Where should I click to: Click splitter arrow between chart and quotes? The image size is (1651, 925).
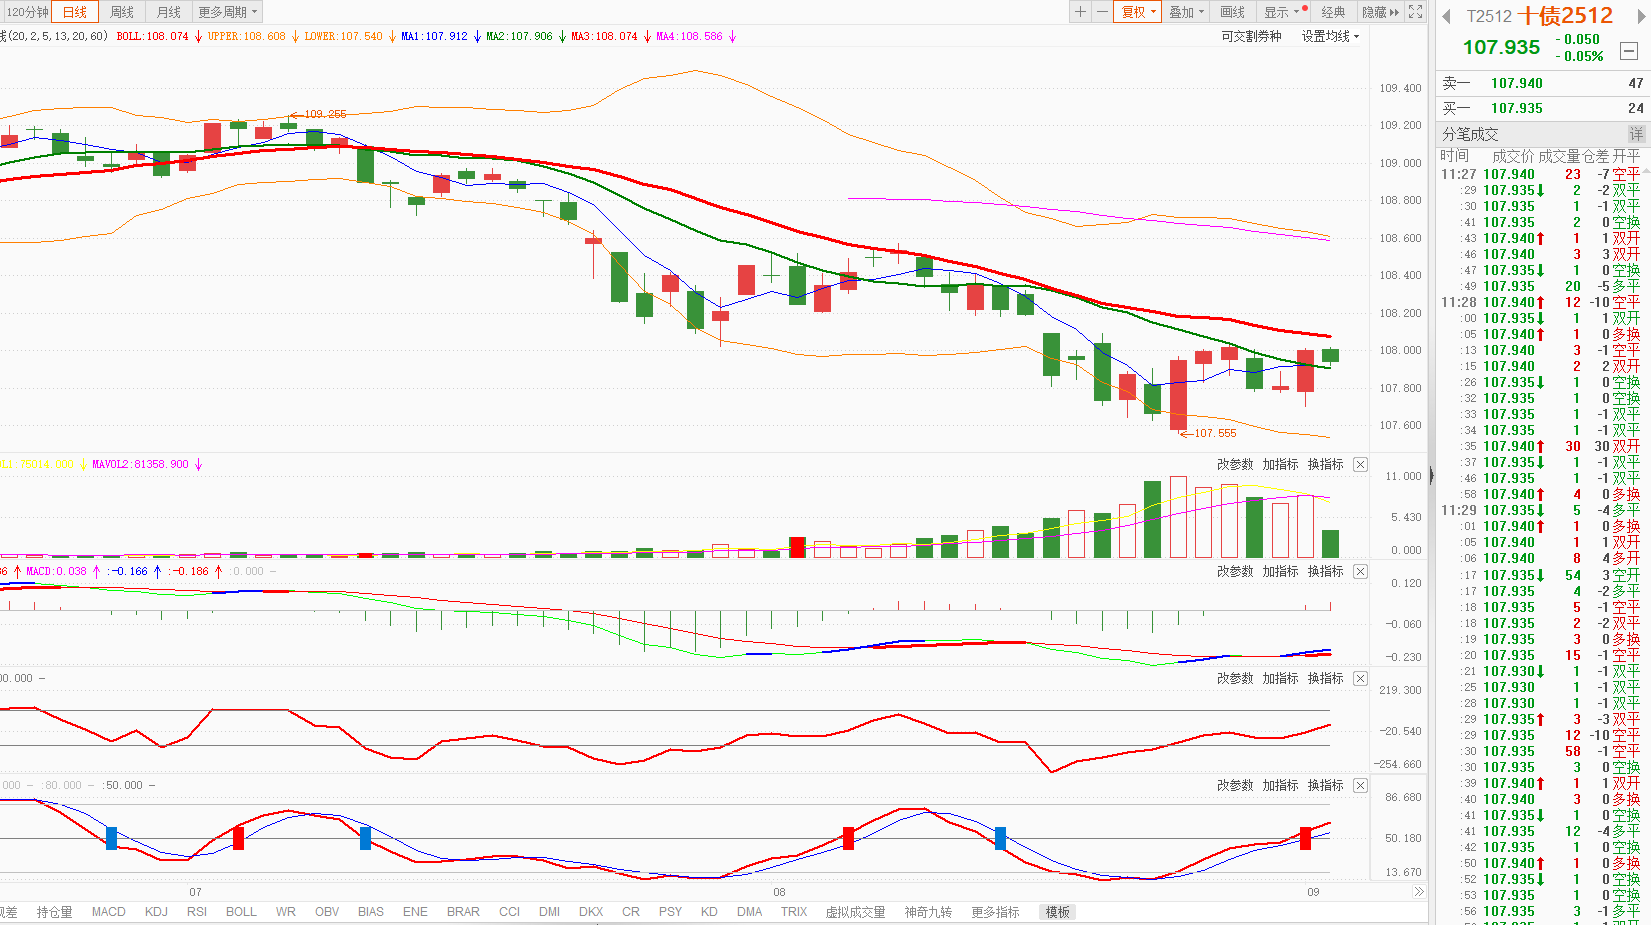pos(1431,476)
